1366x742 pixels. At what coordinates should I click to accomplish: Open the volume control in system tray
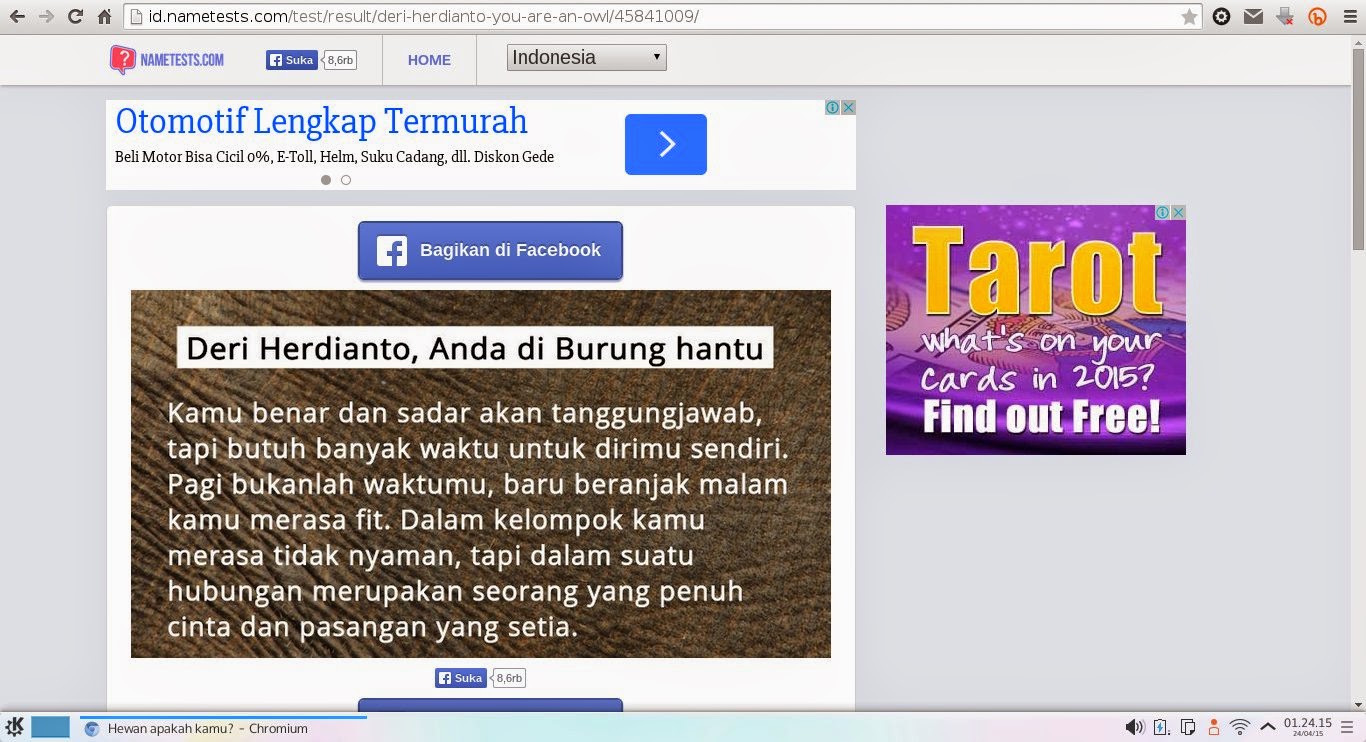[x=1135, y=727]
